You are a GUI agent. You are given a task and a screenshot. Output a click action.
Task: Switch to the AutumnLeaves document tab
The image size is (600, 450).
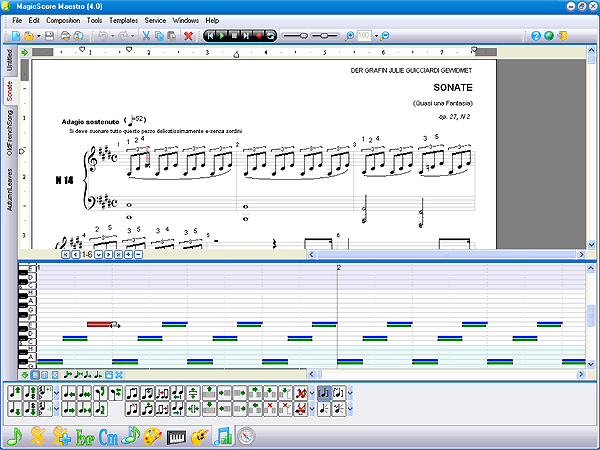point(10,190)
